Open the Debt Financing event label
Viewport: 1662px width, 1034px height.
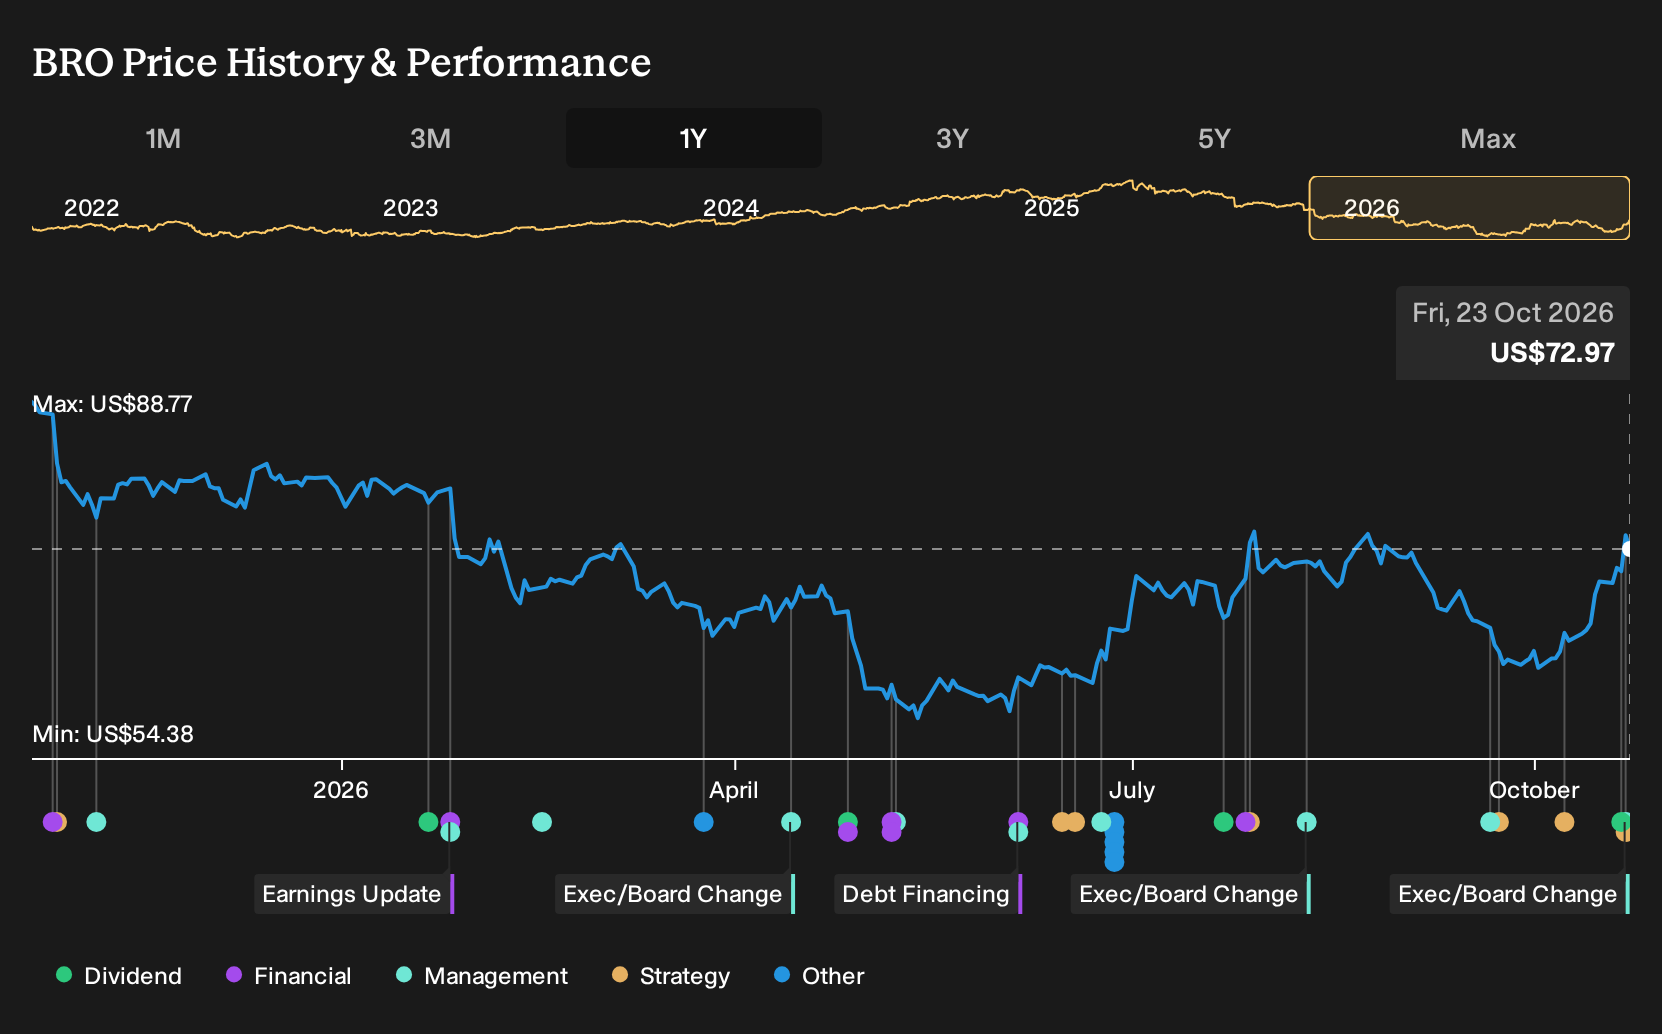[928, 894]
